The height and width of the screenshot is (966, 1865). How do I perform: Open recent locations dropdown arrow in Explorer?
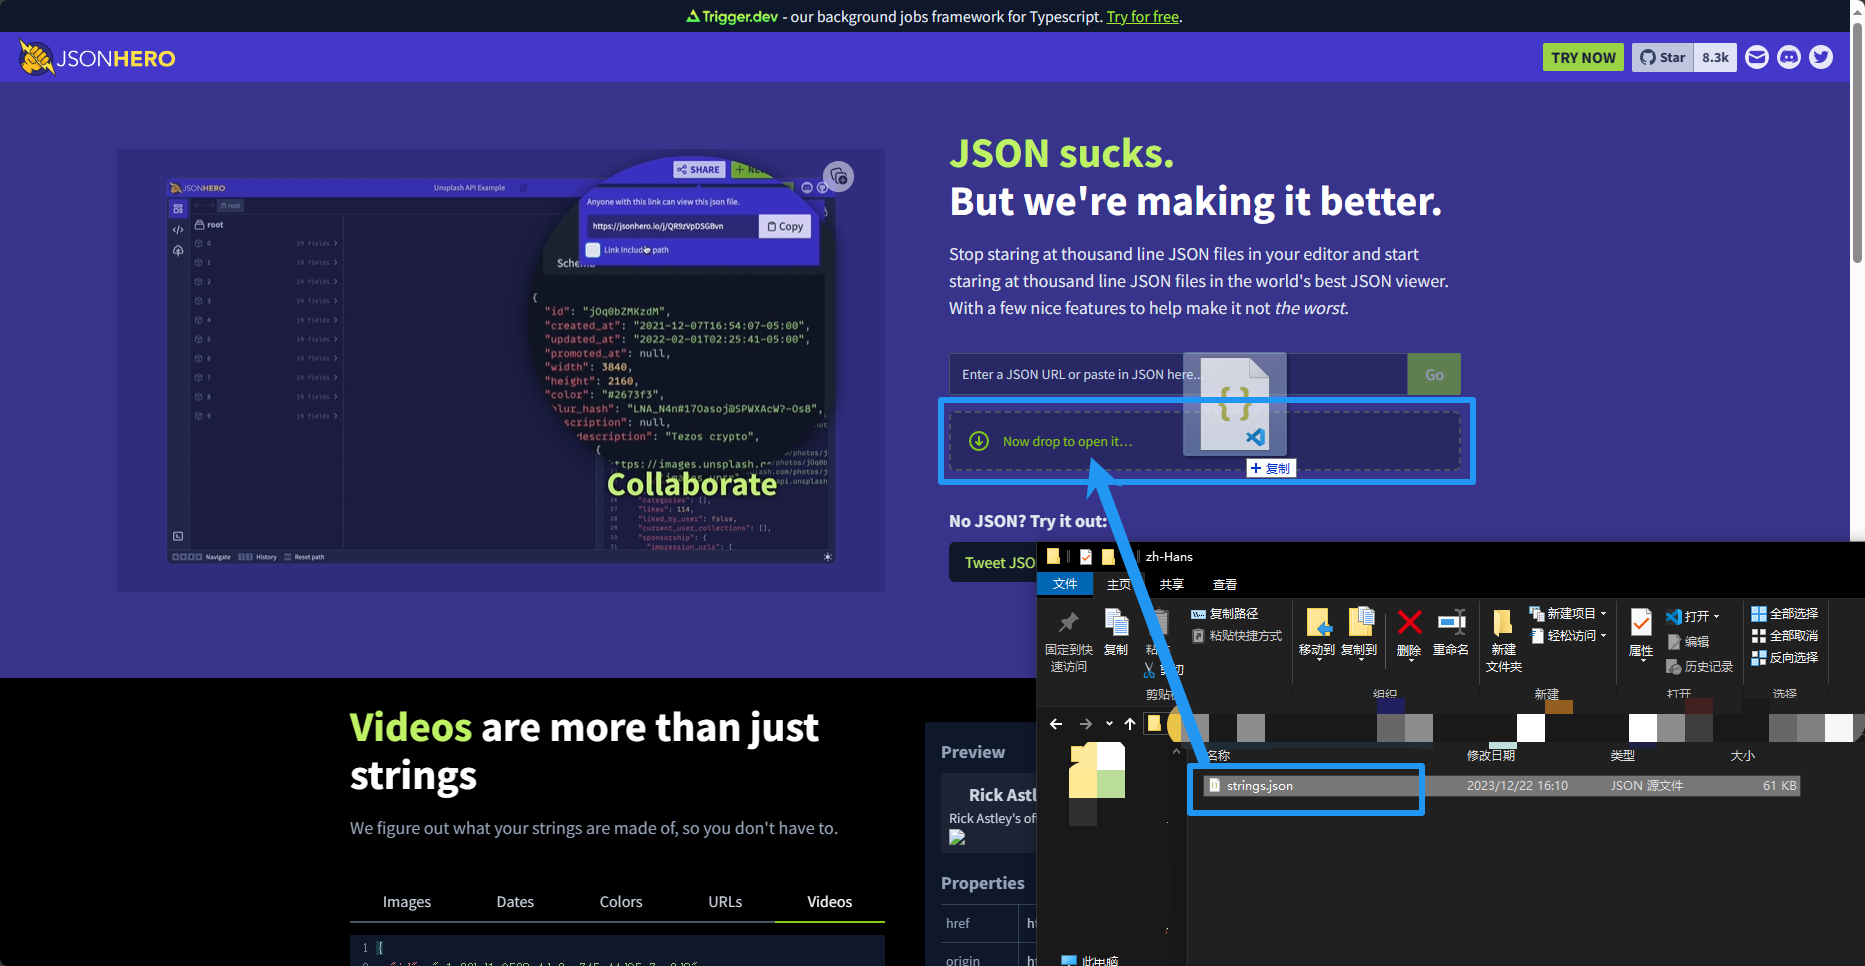tap(1109, 724)
